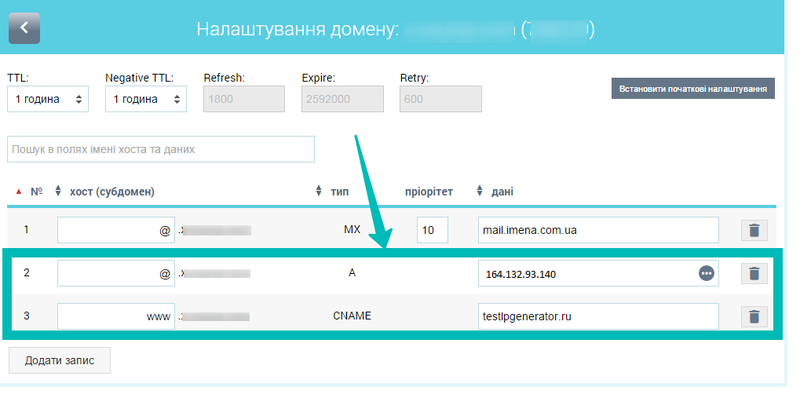Screen dimensions: 800x398
Task: Click the CNAME type cell
Action: [x=352, y=316]
